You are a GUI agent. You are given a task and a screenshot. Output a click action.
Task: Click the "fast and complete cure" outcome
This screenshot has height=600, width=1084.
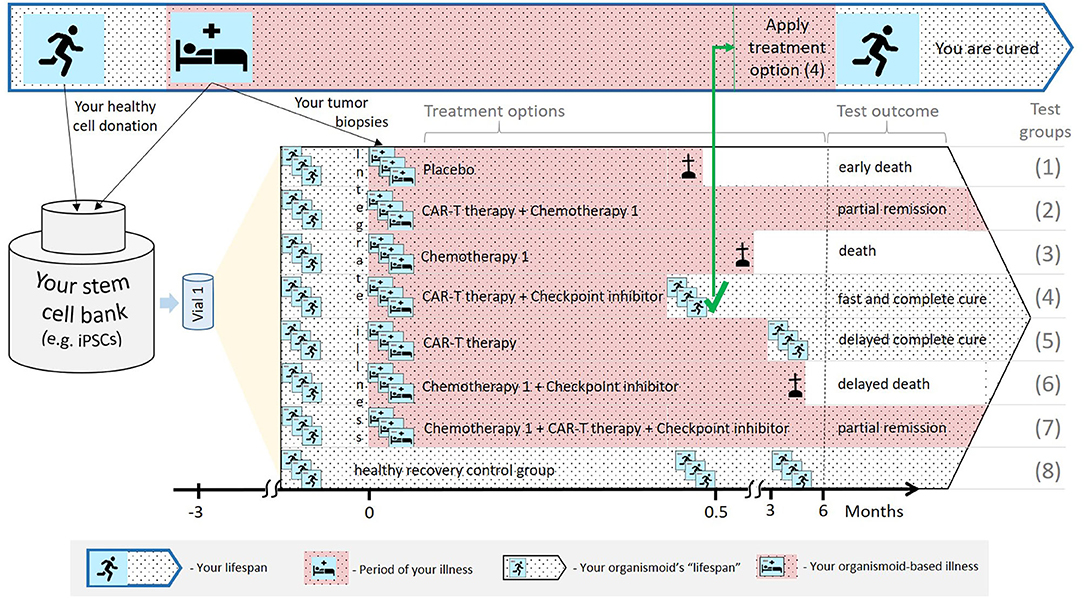click(x=912, y=299)
